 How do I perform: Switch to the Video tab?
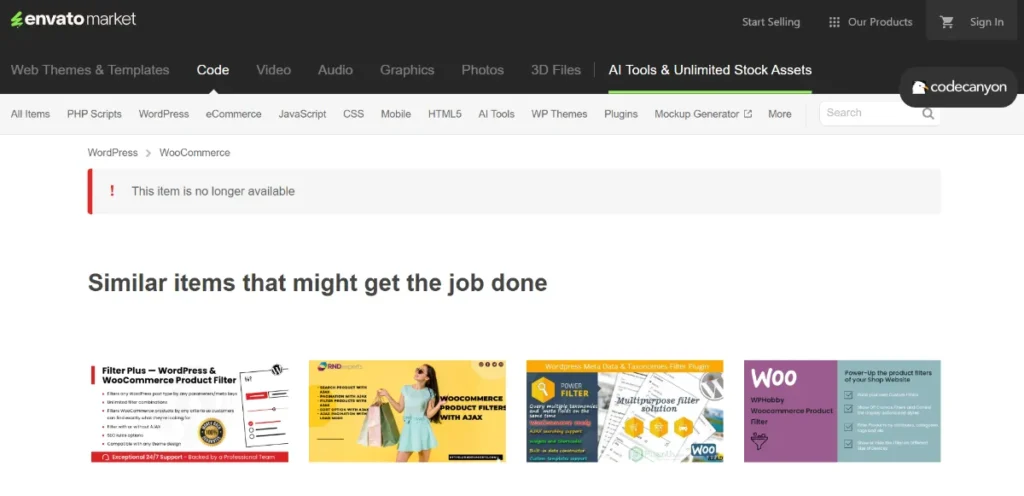click(274, 70)
